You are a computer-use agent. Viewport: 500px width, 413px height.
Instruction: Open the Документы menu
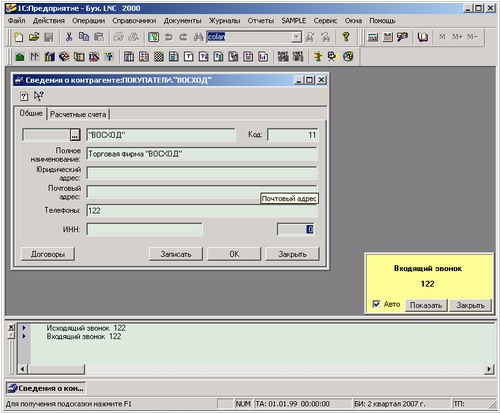click(182, 21)
